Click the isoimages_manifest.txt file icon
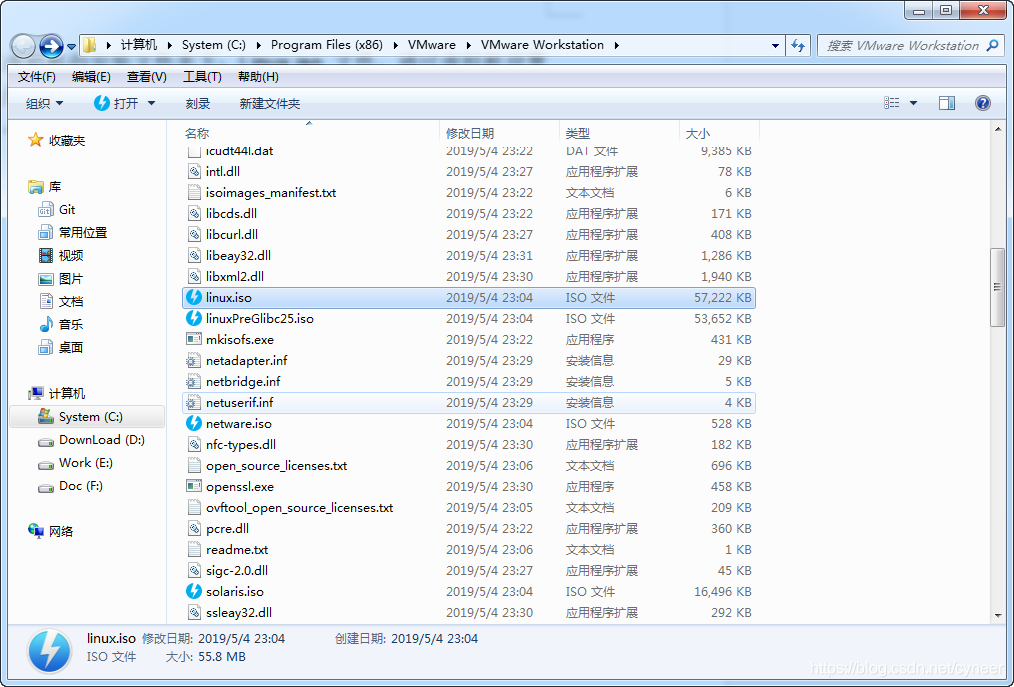 click(x=193, y=192)
